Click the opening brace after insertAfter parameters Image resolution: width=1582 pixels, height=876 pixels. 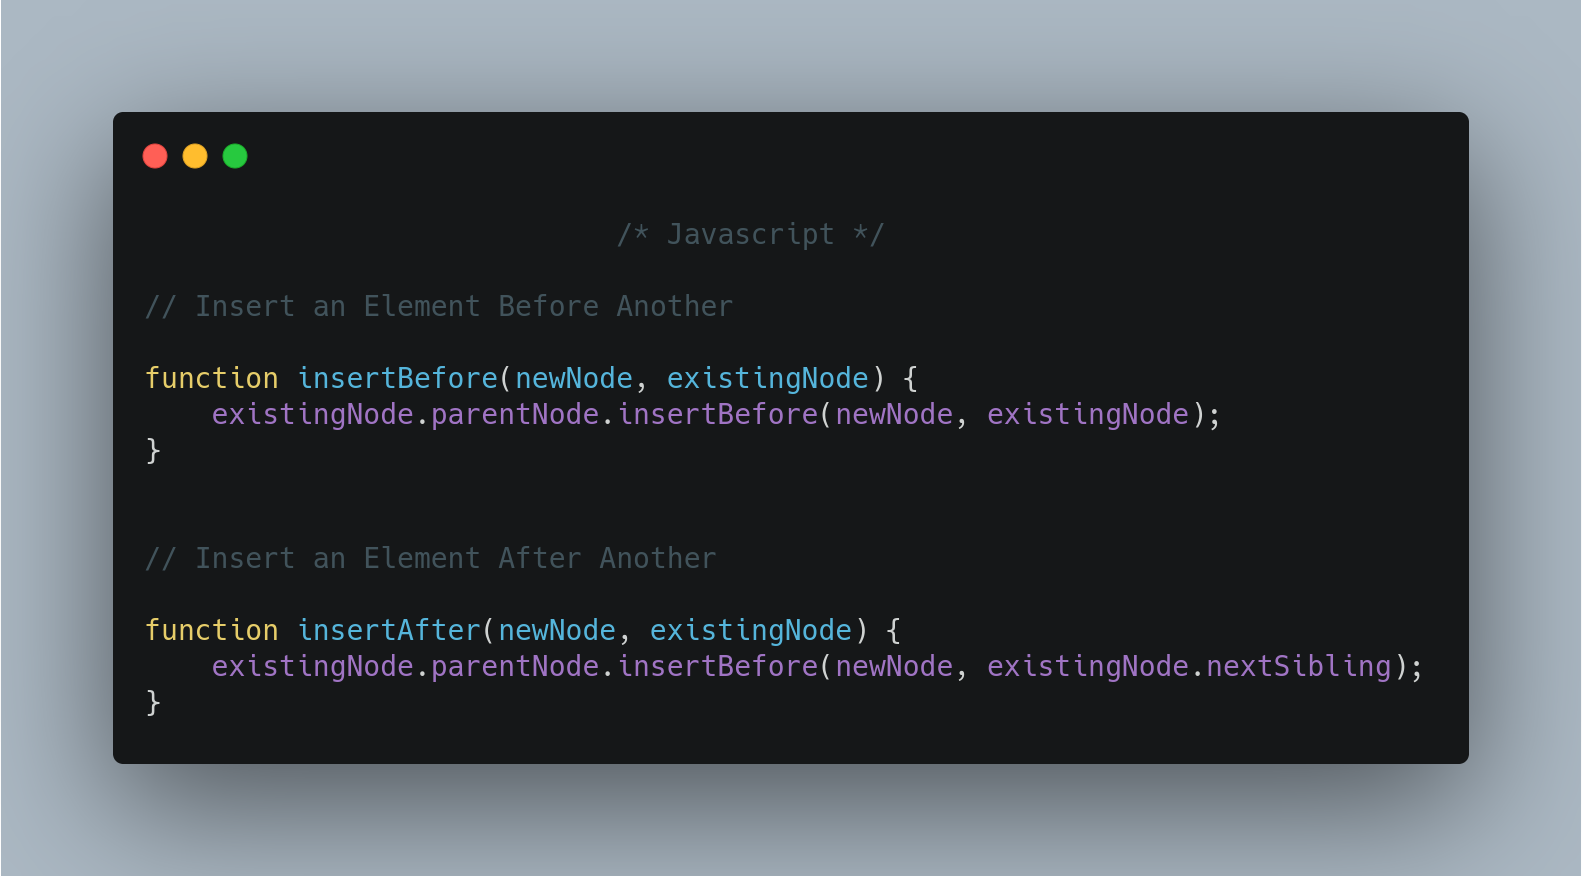coord(894,630)
